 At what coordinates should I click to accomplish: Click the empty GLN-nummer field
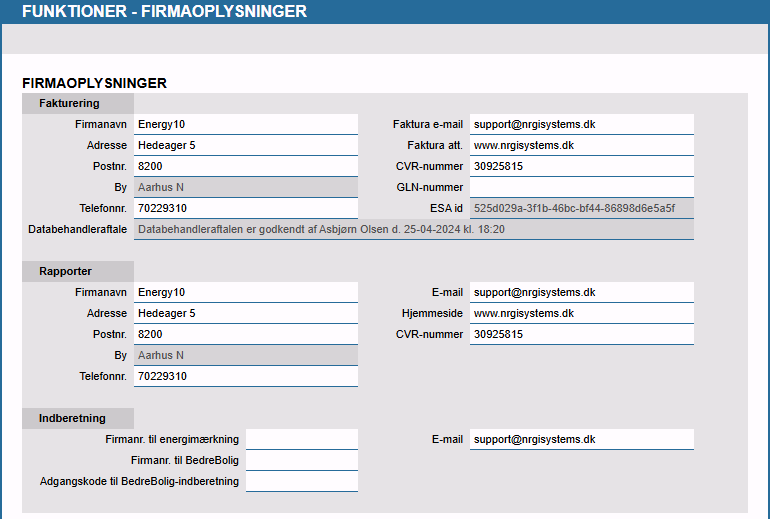coord(581,187)
